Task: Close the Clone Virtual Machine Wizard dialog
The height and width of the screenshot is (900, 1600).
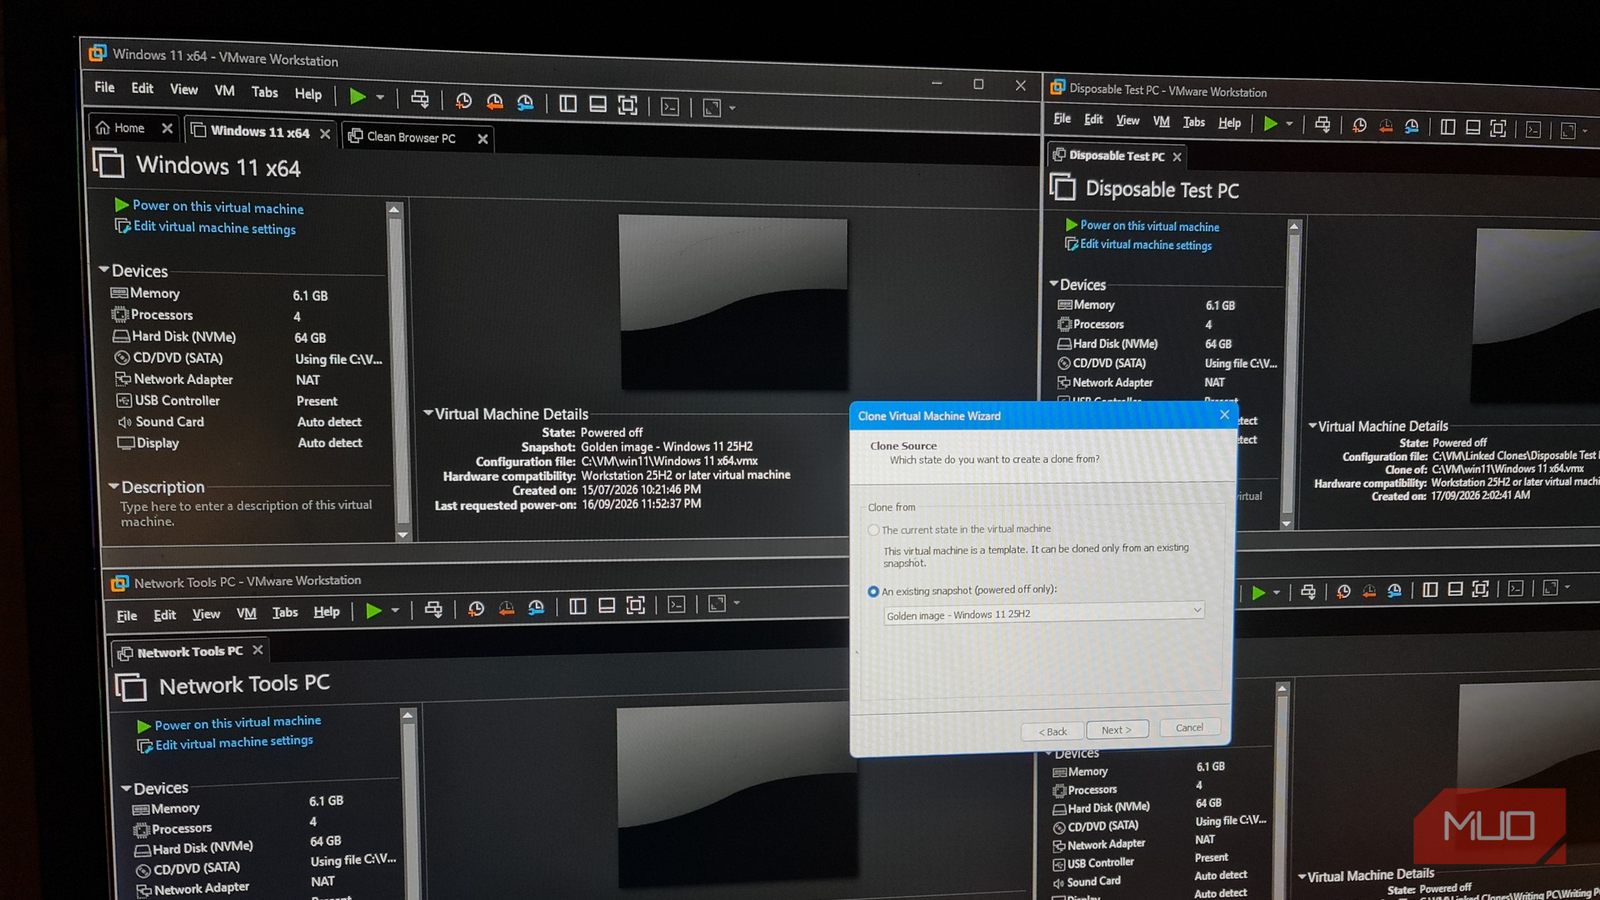Action: click(1224, 414)
